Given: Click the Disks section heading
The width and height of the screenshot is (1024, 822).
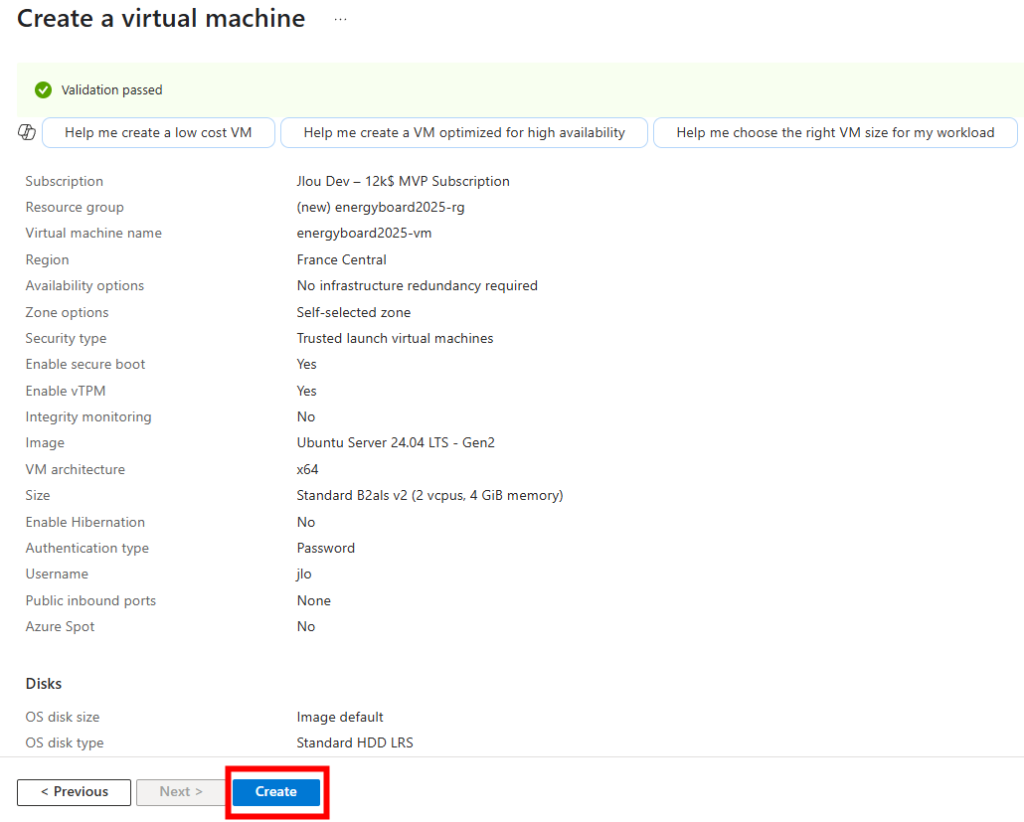Looking at the screenshot, I should 44,684.
